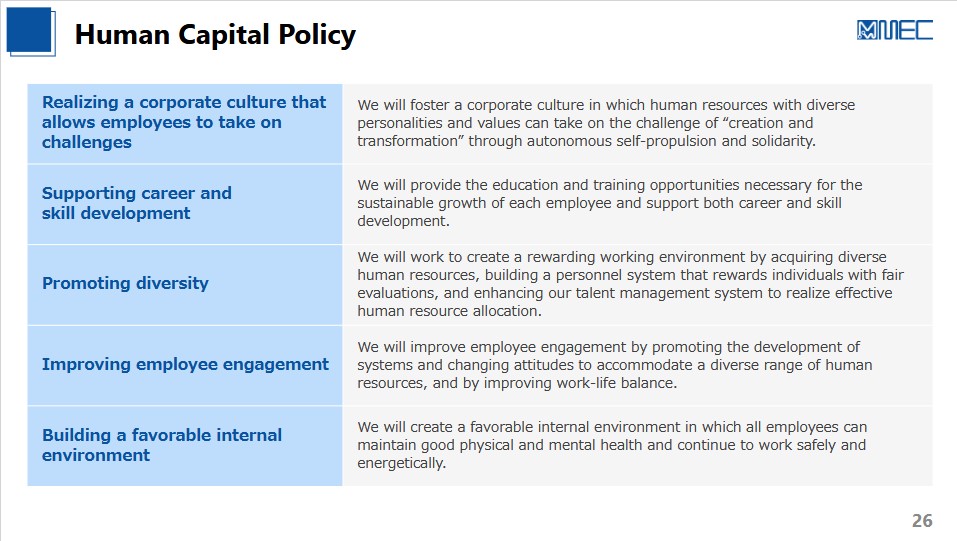Click the phrase 'autonomous self-propulsion and solidarity'

pos(671,142)
